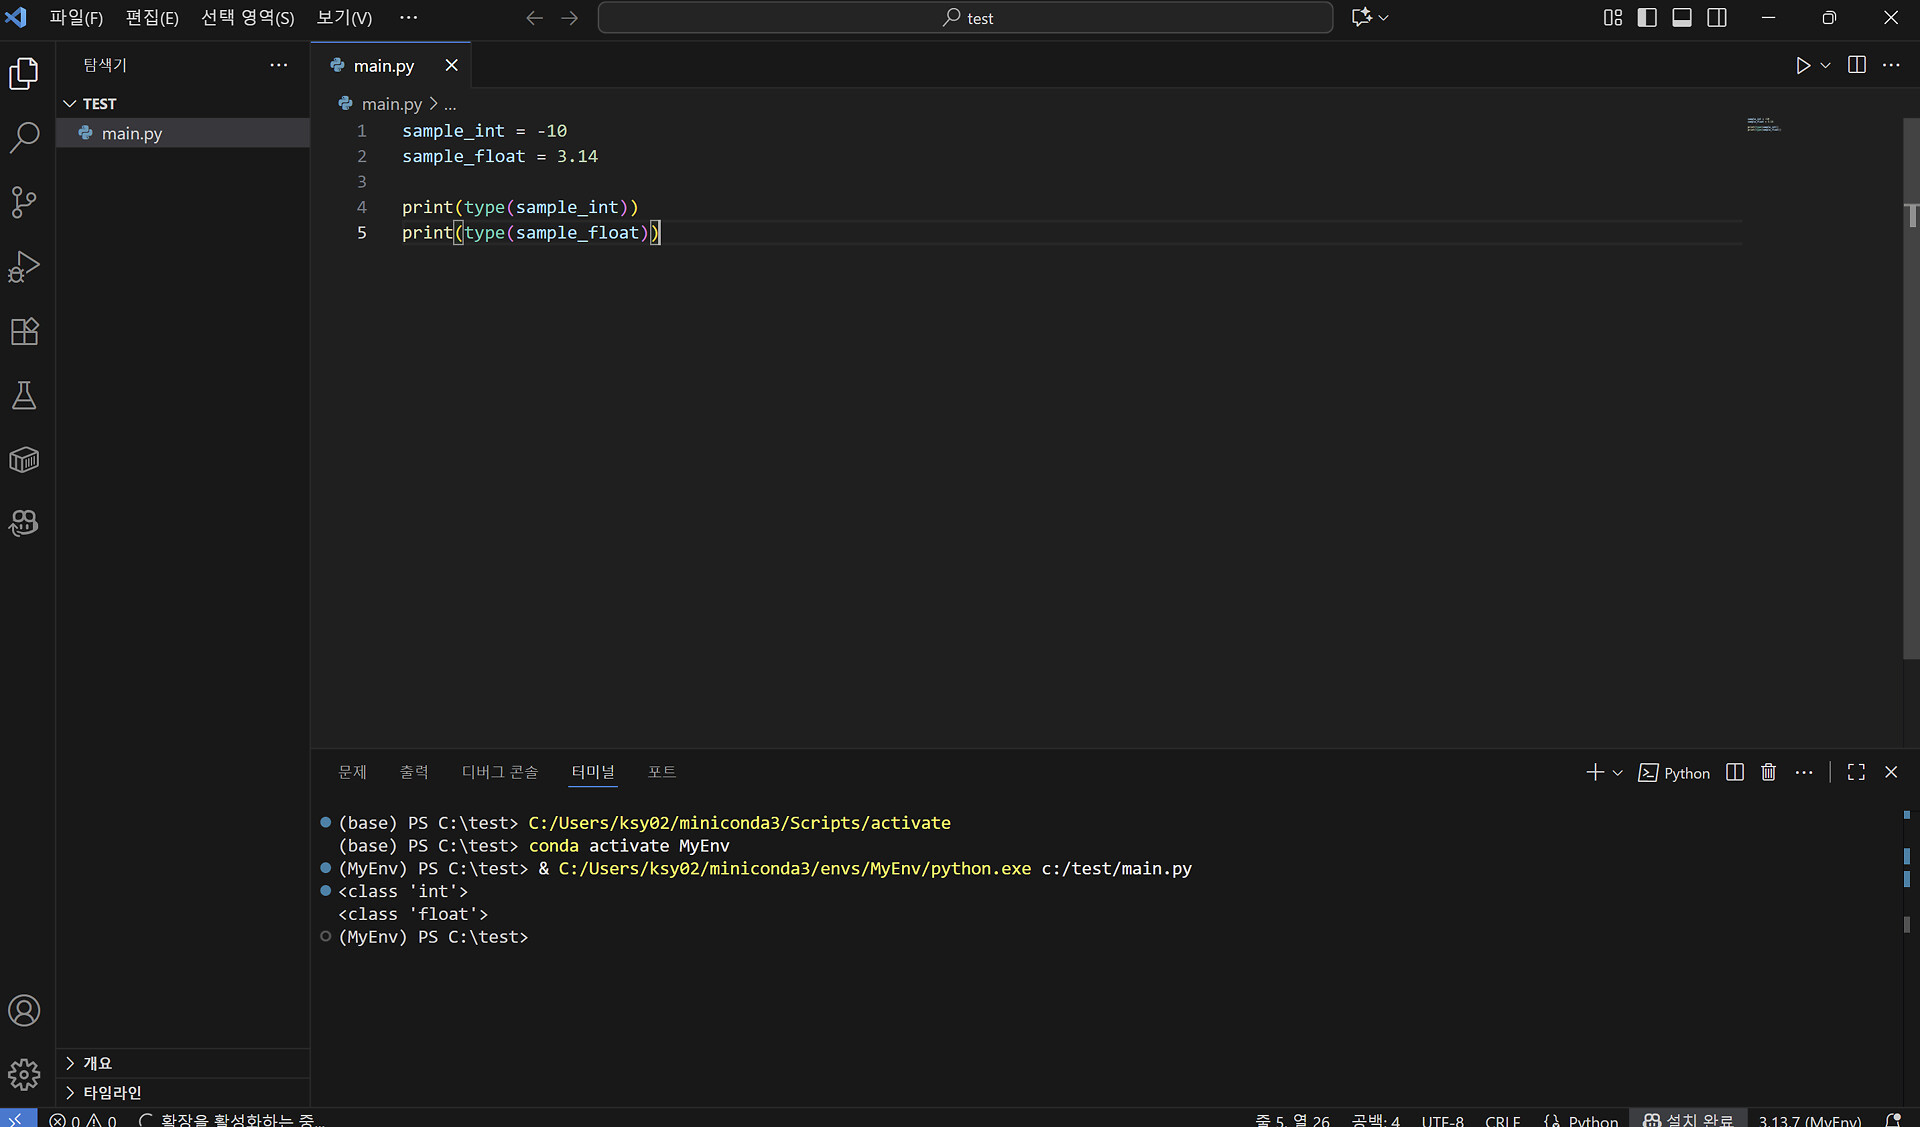The width and height of the screenshot is (1920, 1127).
Task: Switch to the 출력 panel tab
Action: [414, 772]
